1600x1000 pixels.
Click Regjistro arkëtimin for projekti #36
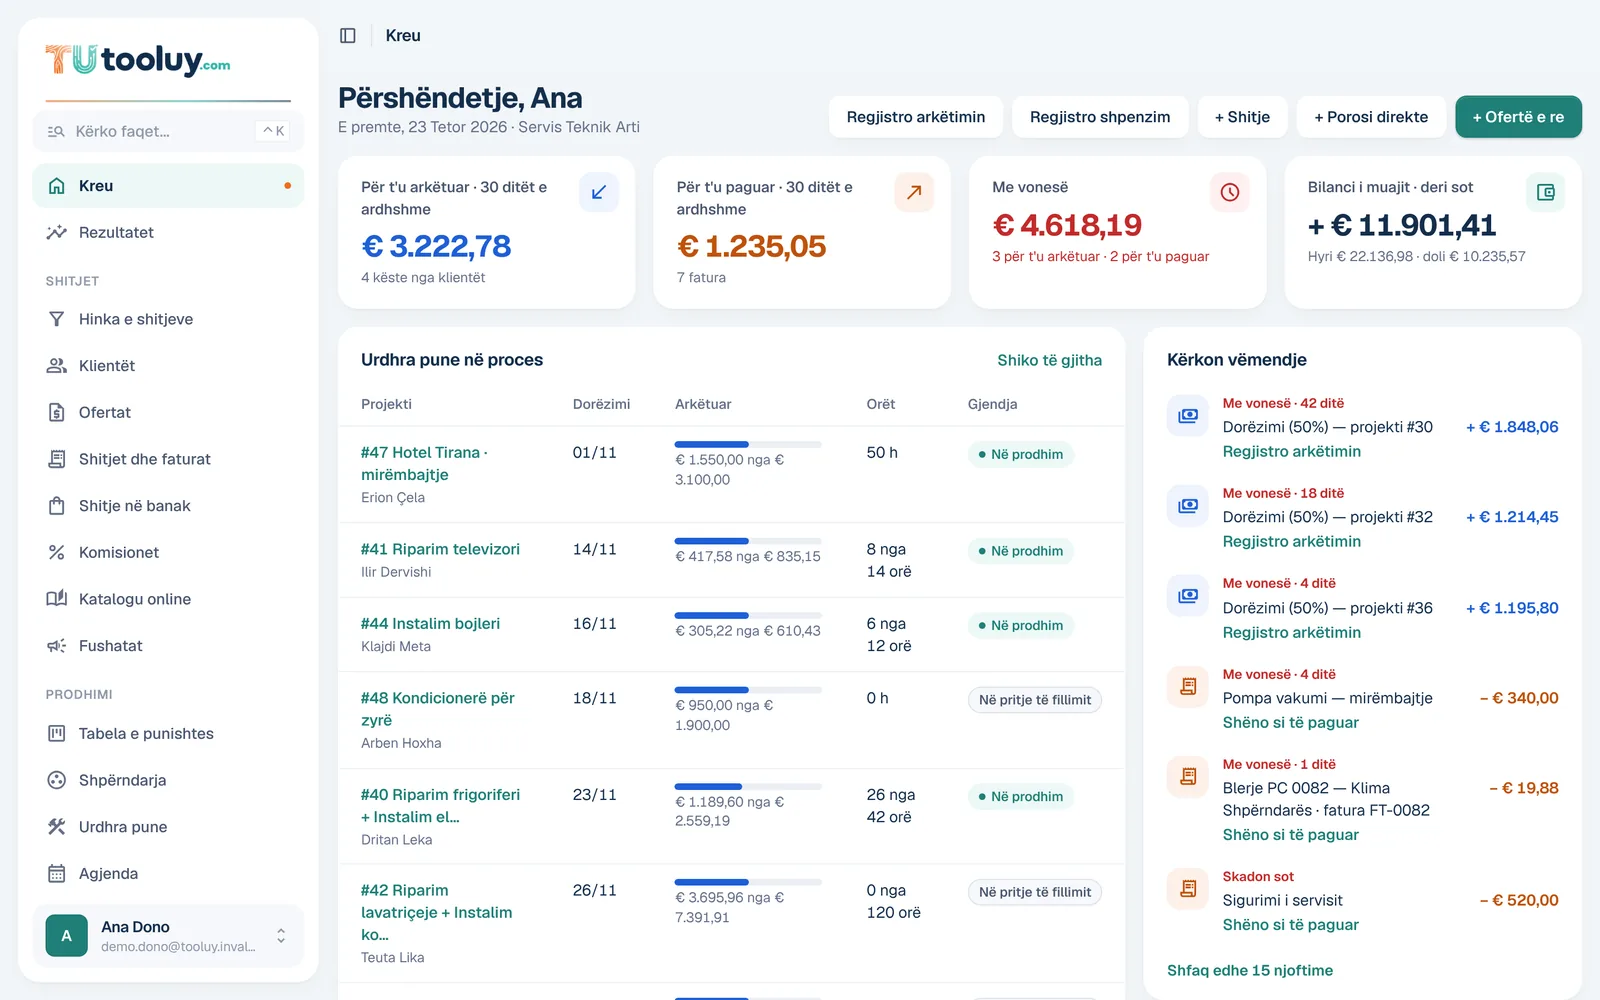(1291, 632)
